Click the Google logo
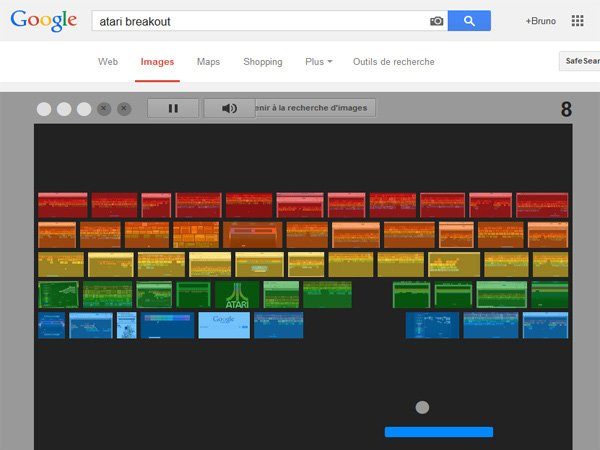The image size is (600, 450). [43, 21]
